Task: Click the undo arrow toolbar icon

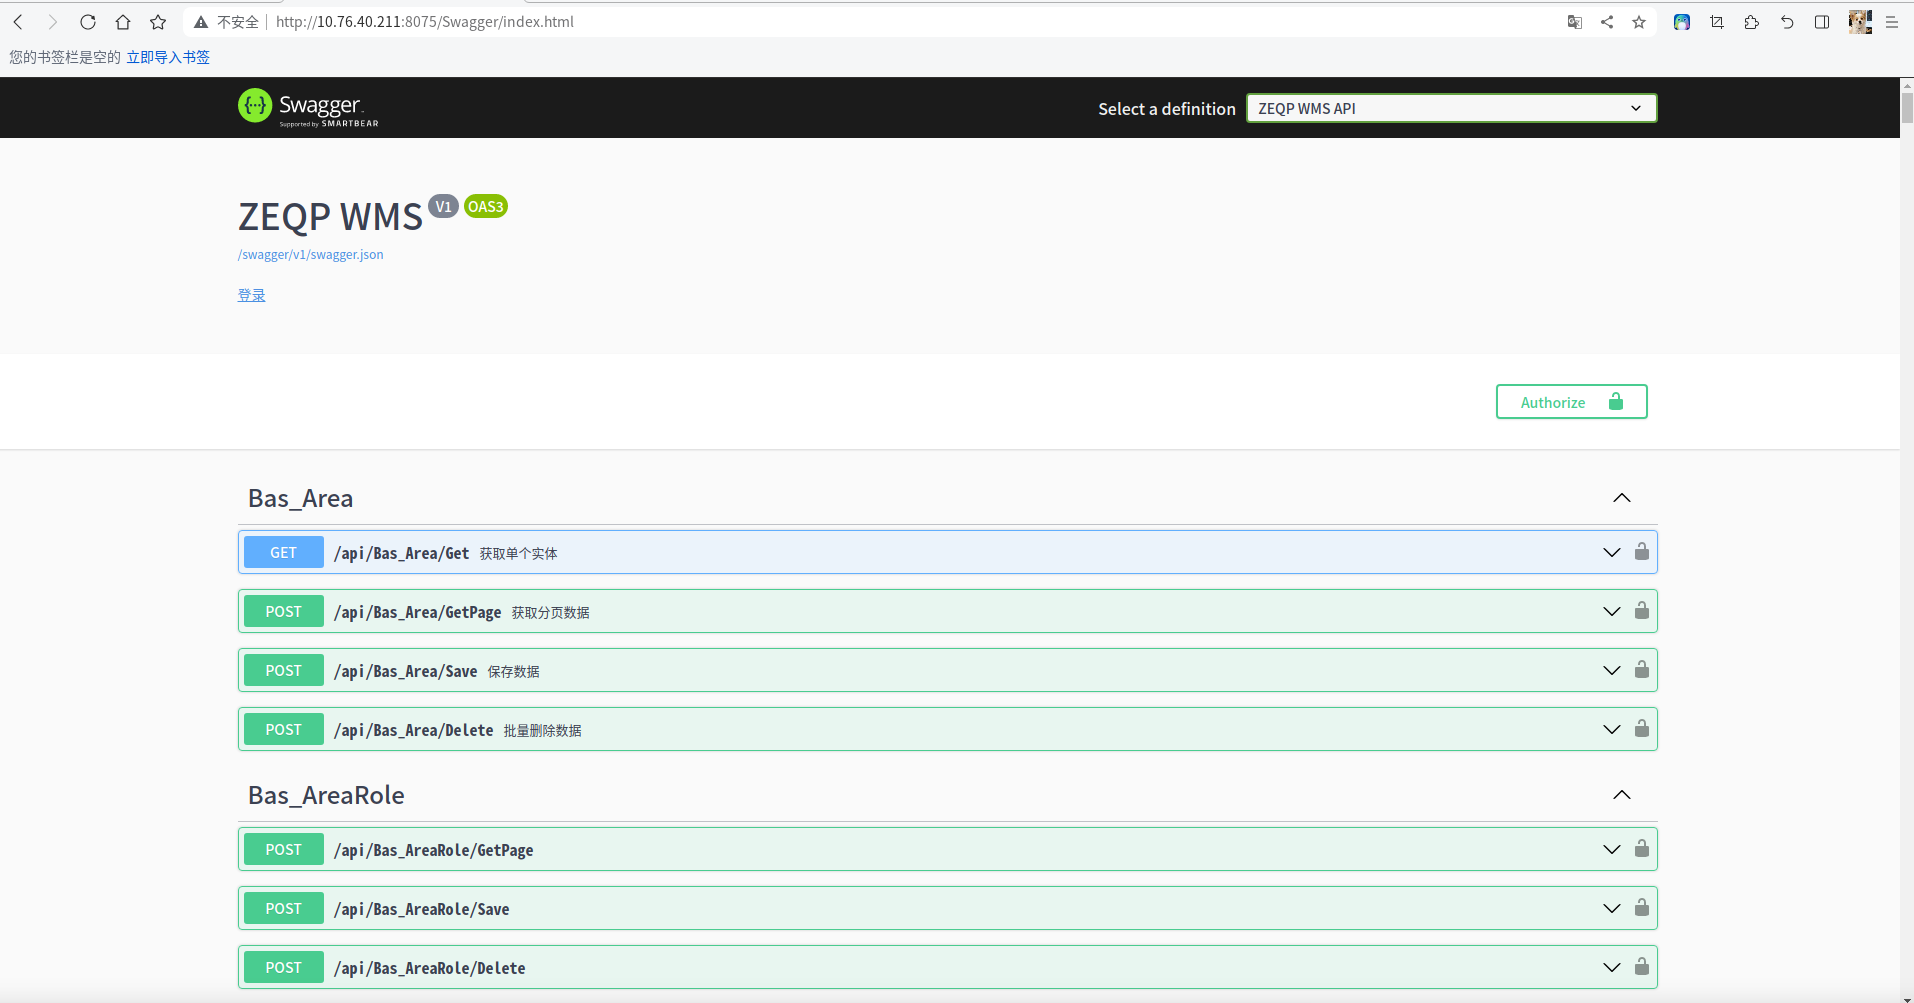Action: (x=1787, y=22)
